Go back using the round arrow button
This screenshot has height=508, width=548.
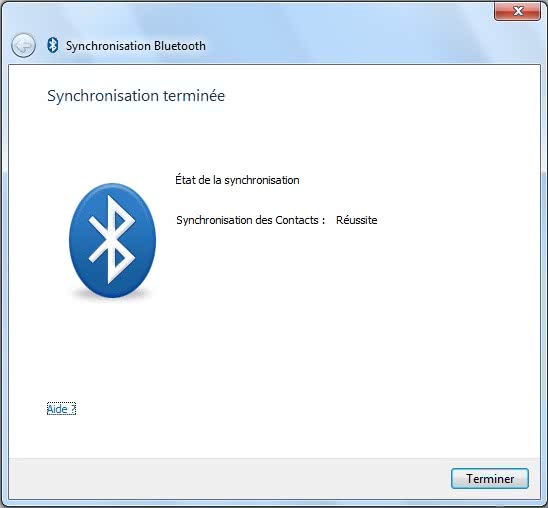tap(23, 45)
